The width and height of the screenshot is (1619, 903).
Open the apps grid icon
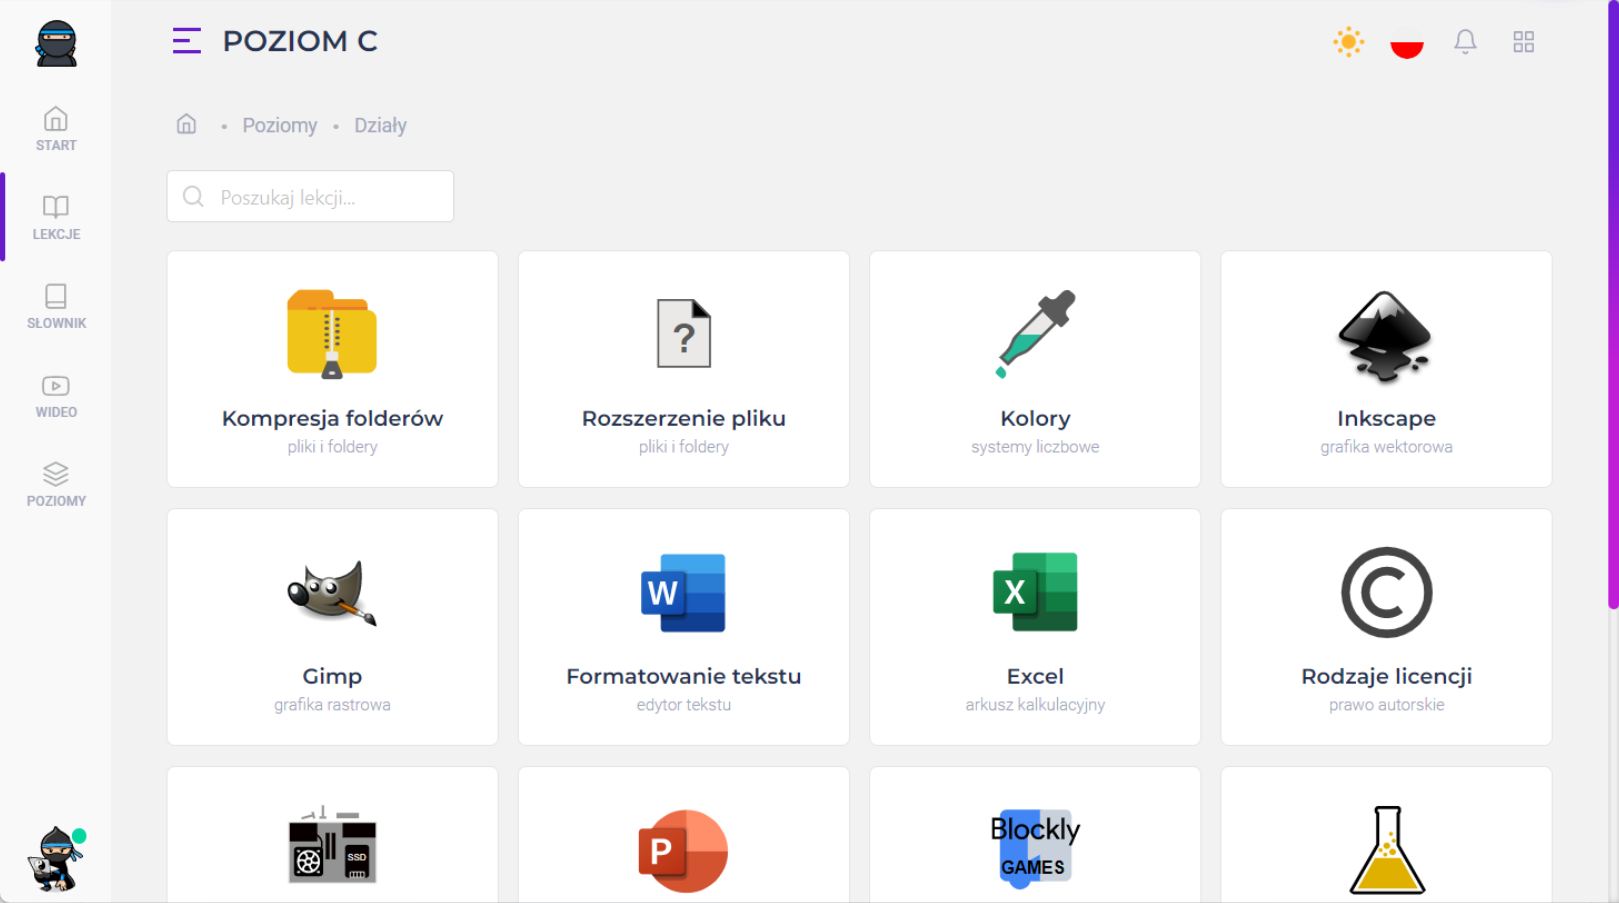pyautogui.click(x=1523, y=42)
